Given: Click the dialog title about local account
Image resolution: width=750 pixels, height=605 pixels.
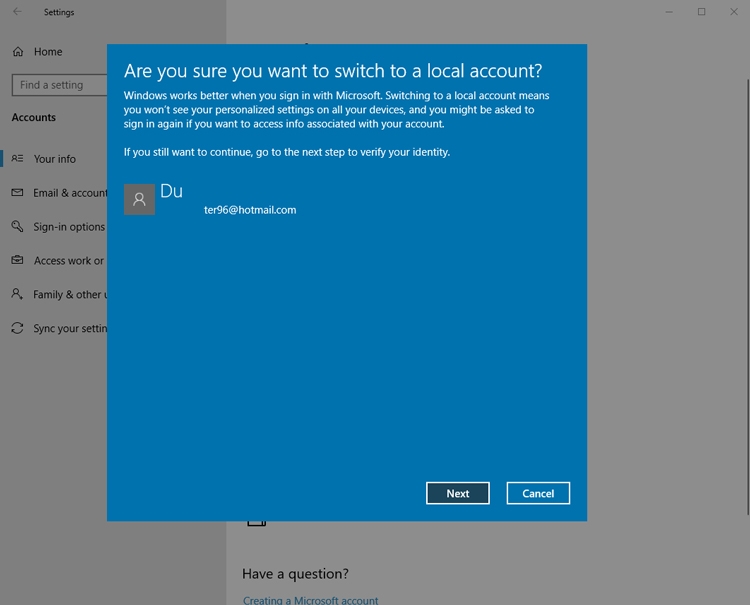Looking at the screenshot, I should 333,71.
